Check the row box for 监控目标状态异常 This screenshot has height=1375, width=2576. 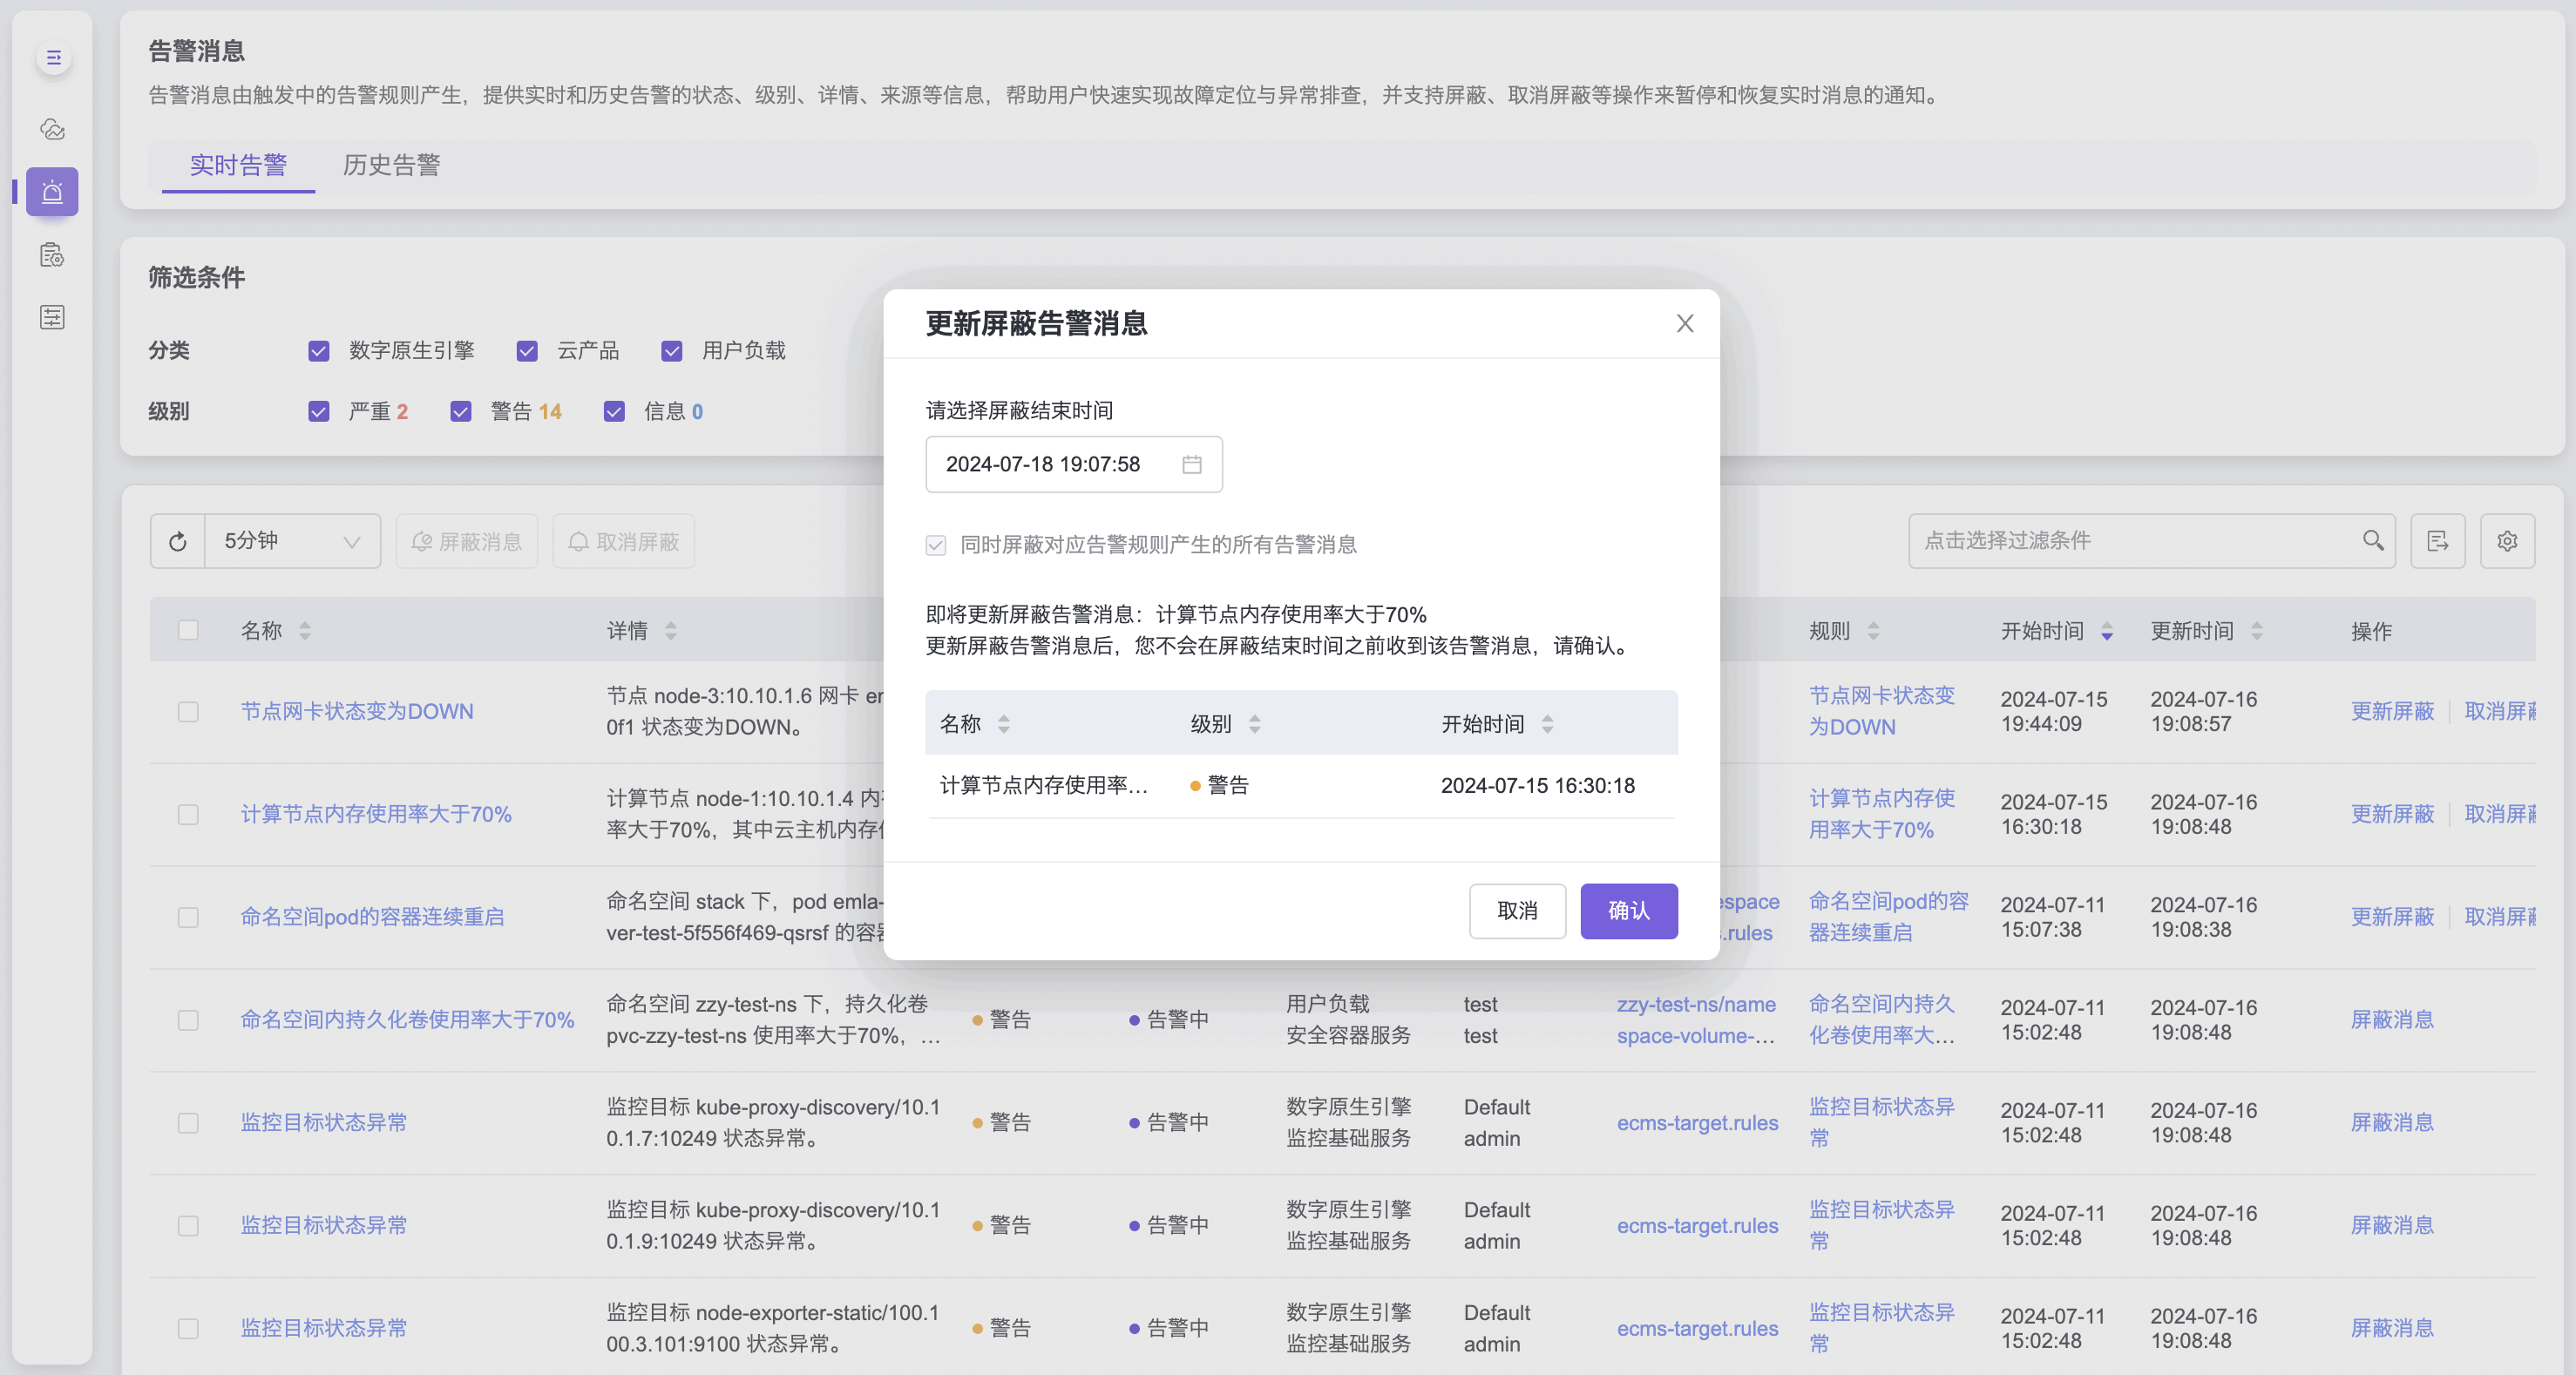coord(188,1123)
